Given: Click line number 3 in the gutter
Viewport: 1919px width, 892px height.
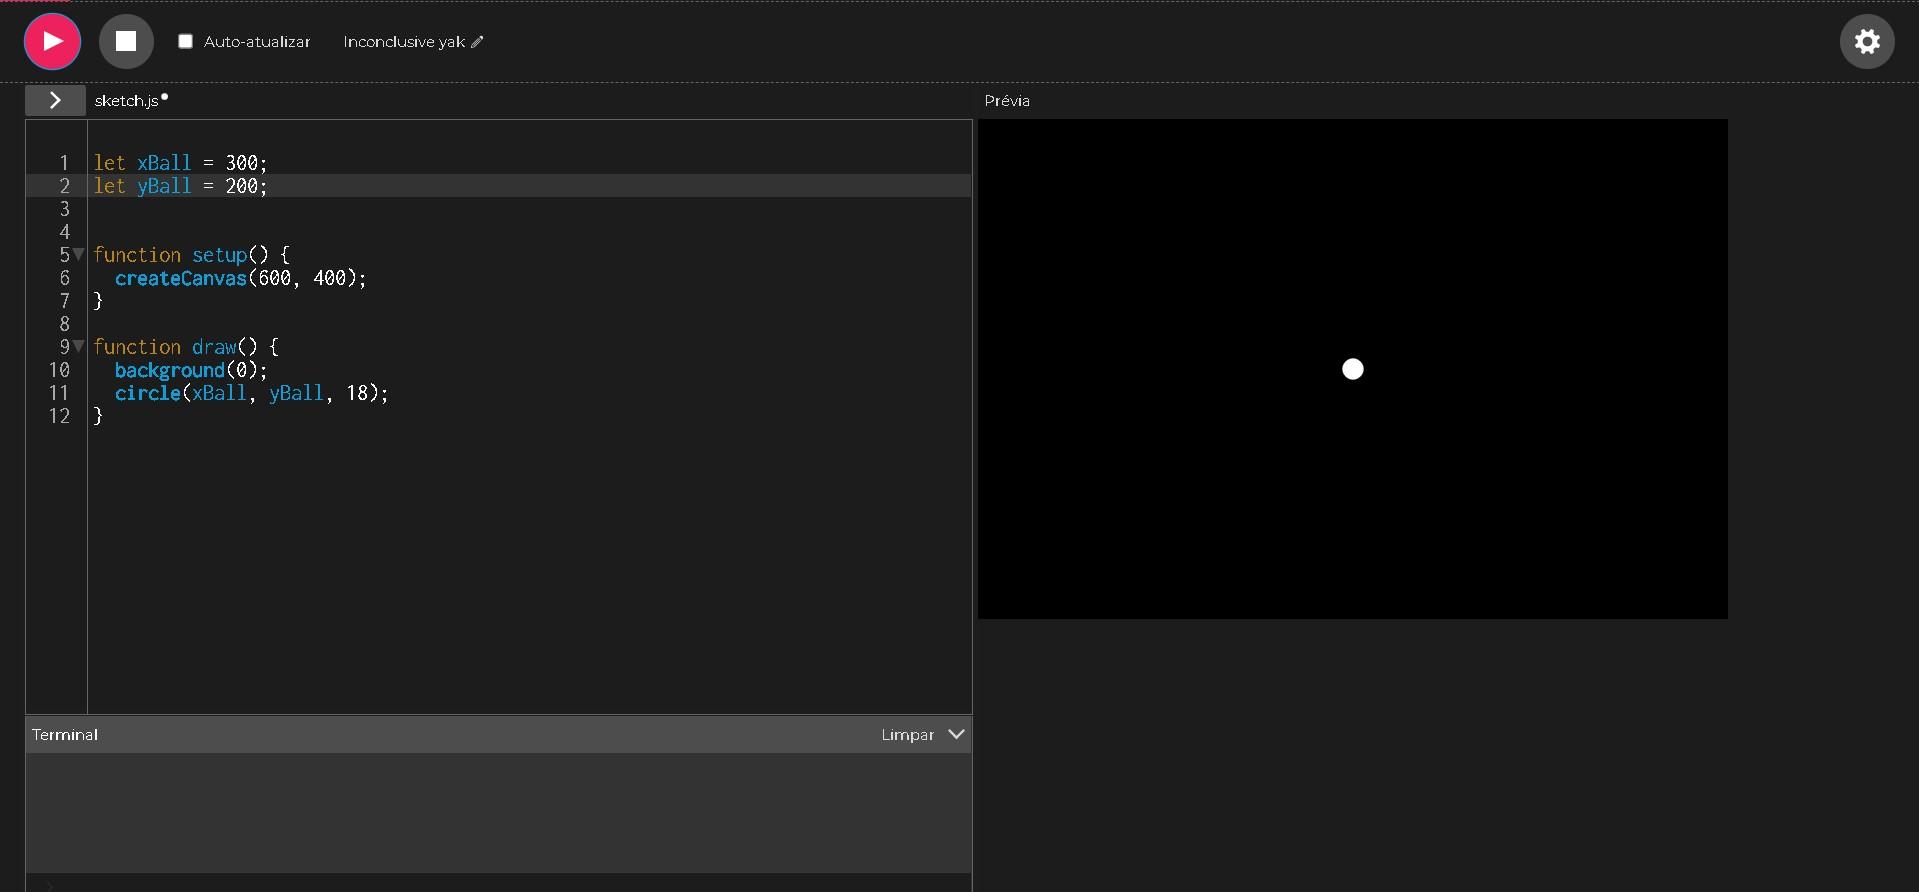Looking at the screenshot, I should (65, 209).
